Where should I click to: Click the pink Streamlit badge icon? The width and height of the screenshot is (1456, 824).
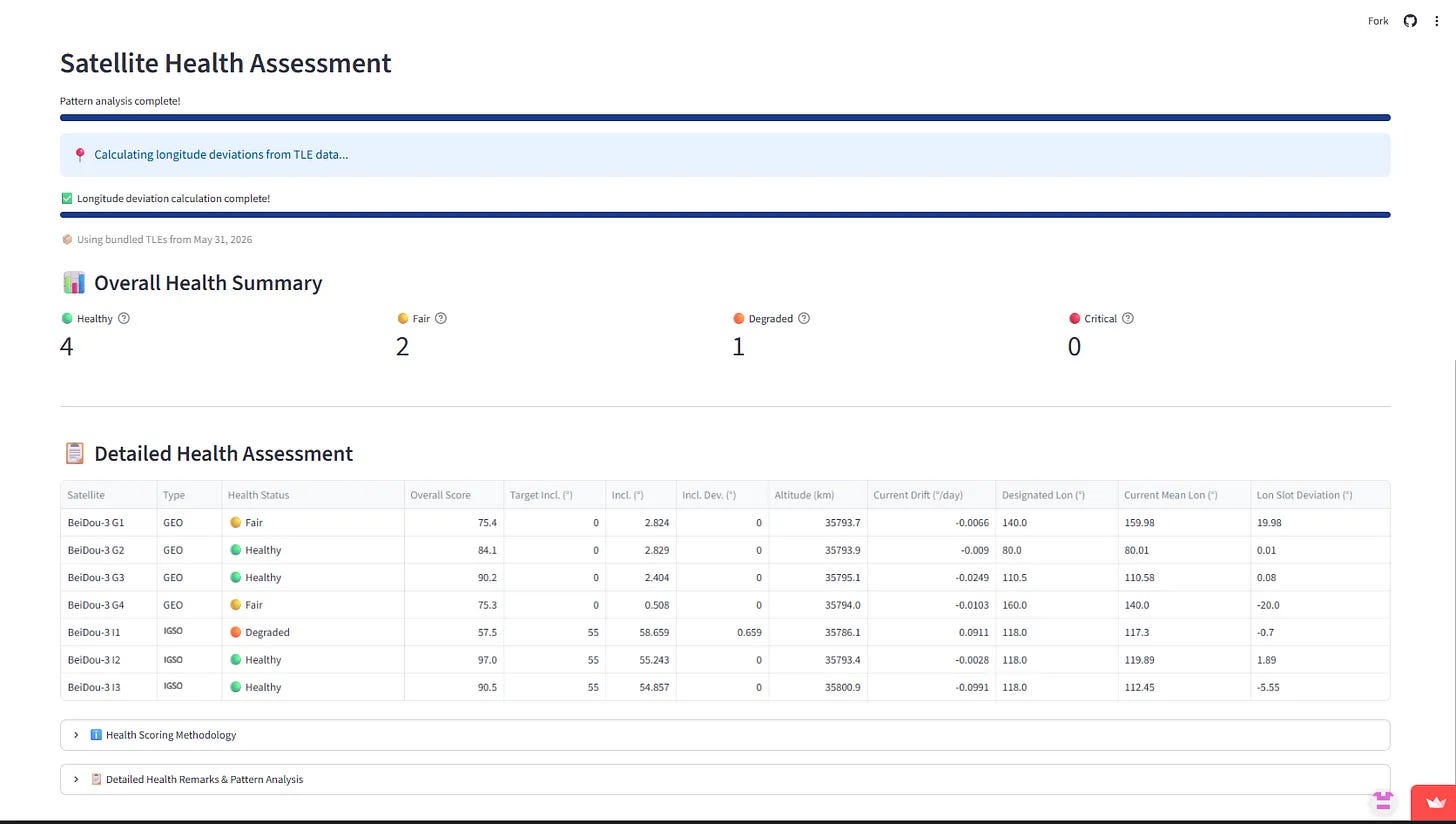pyautogui.click(x=1383, y=800)
